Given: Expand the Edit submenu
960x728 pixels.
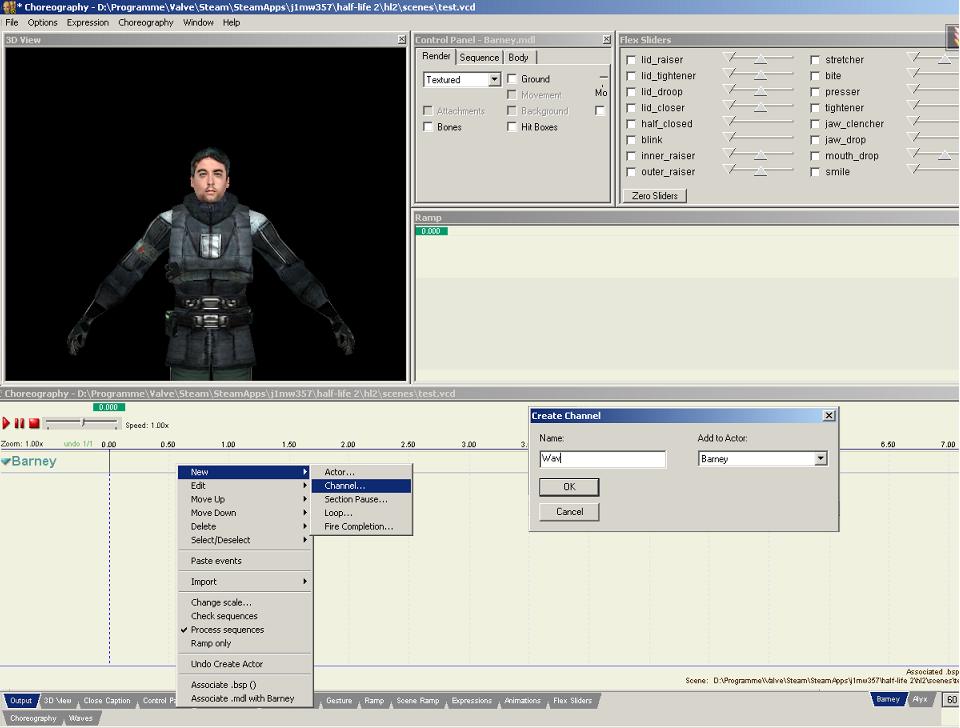Looking at the screenshot, I should pos(244,486).
